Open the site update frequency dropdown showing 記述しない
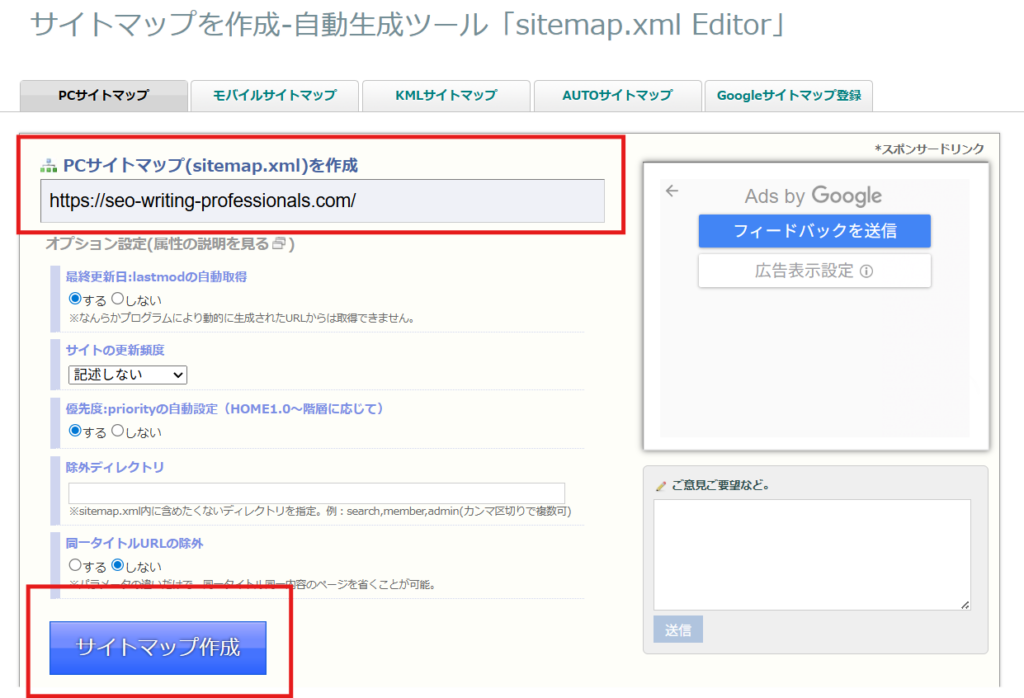 coord(126,375)
